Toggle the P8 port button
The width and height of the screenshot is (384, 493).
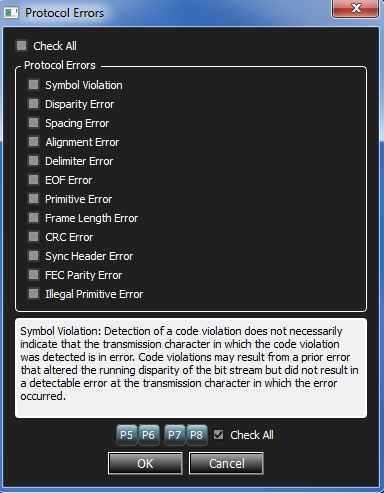click(197, 435)
